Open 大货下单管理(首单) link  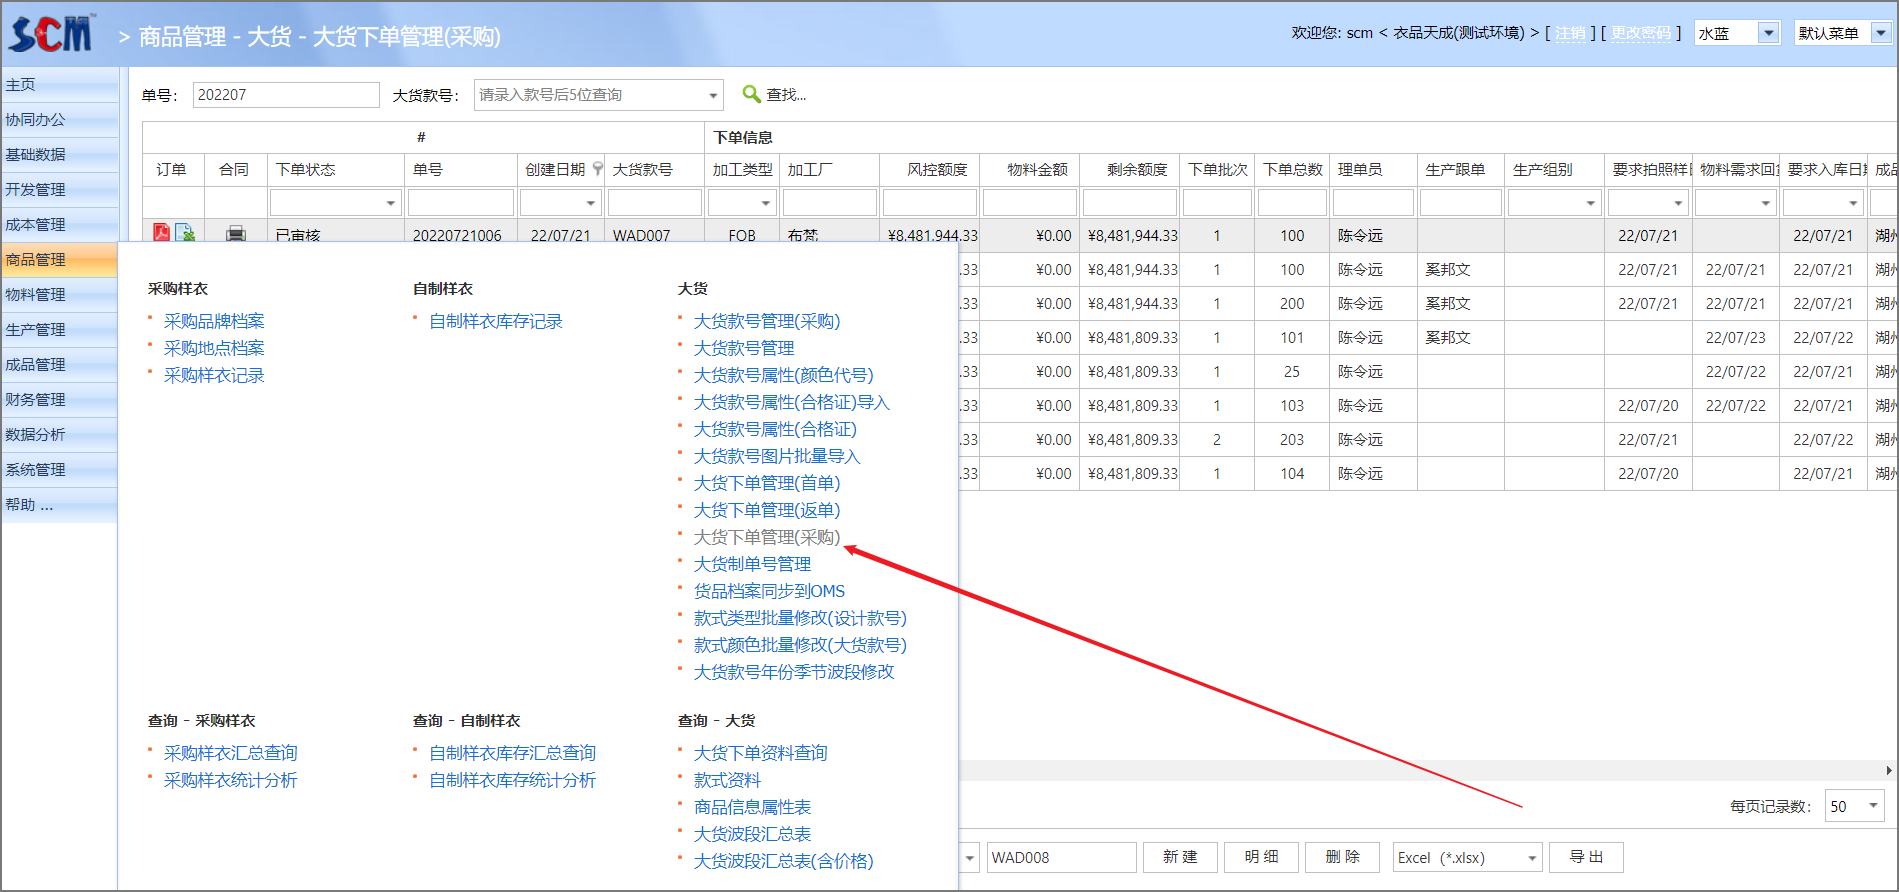point(766,483)
